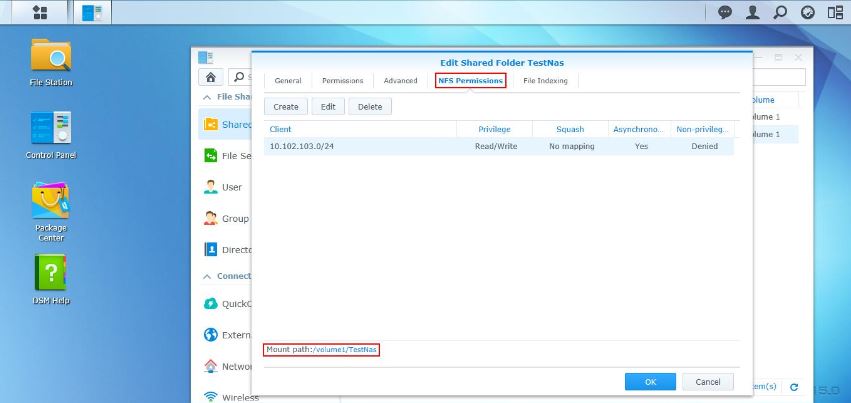This screenshot has width=851, height=403.
Task: Open File Services sidebar icon
Action: pyautogui.click(x=211, y=156)
